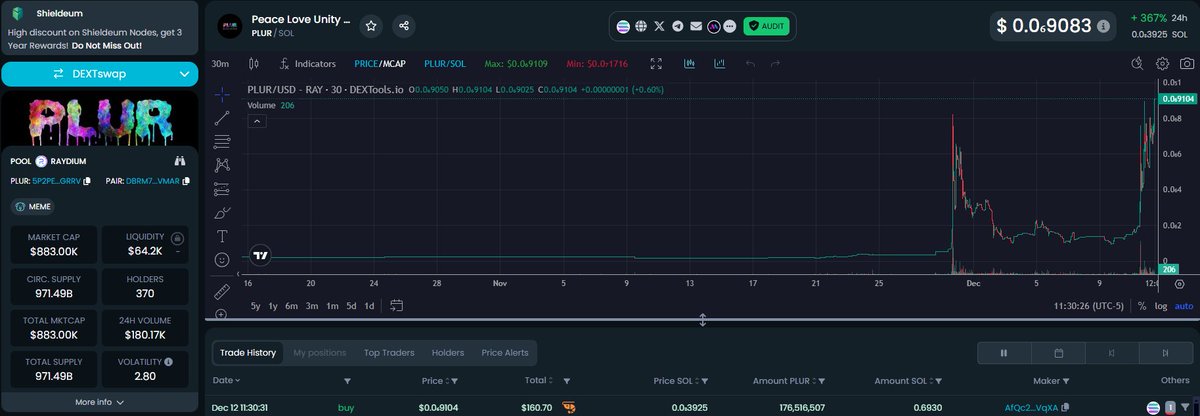Open go-to-date calendar icon
1200x416 pixels.
(x=397, y=306)
